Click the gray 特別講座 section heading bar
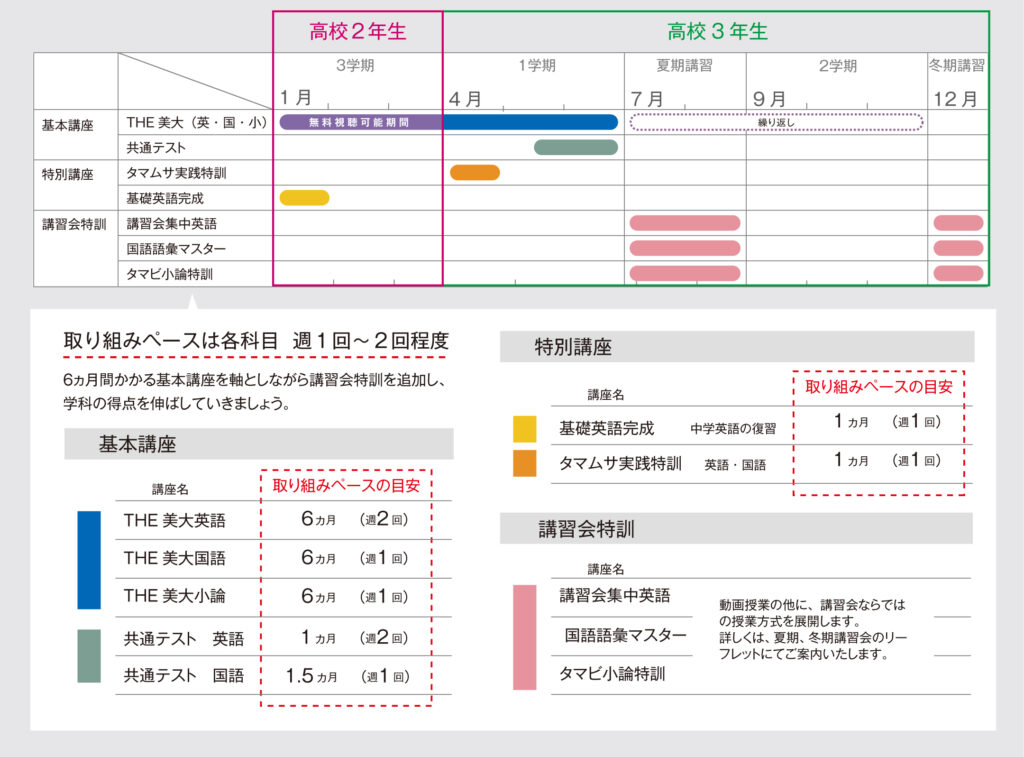 (736, 347)
